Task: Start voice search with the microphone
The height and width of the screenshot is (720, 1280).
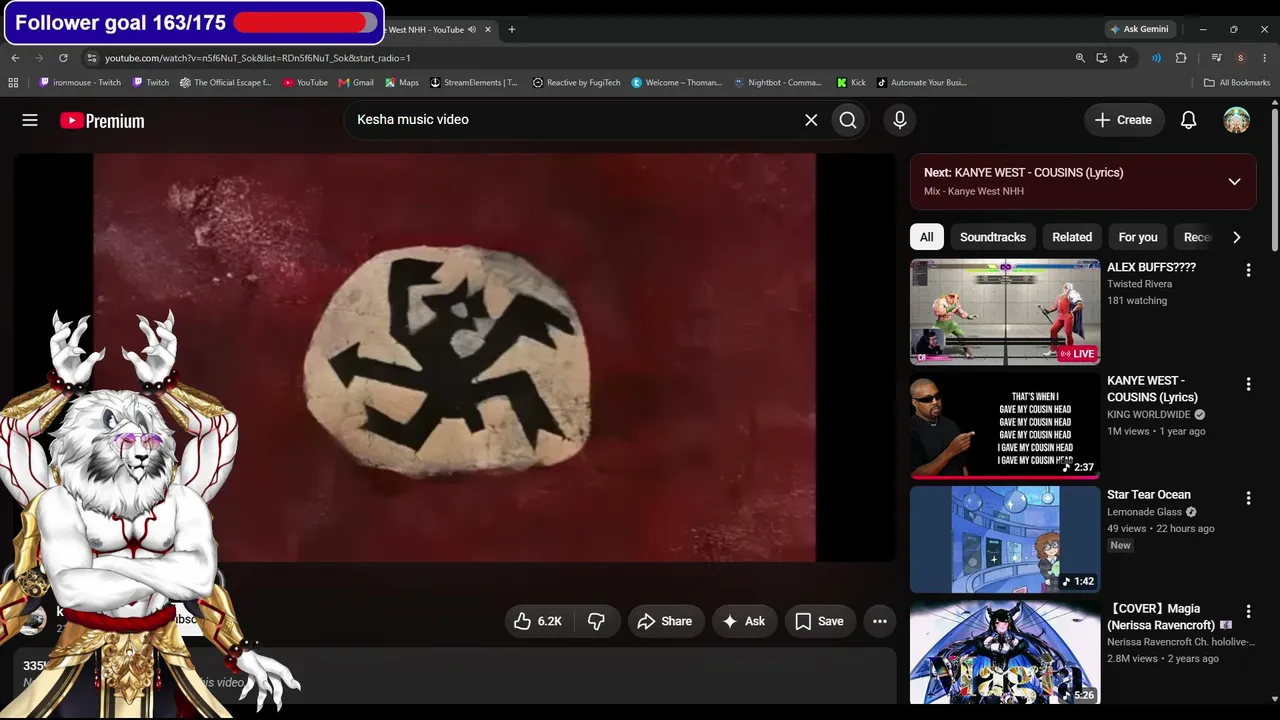Action: [900, 120]
